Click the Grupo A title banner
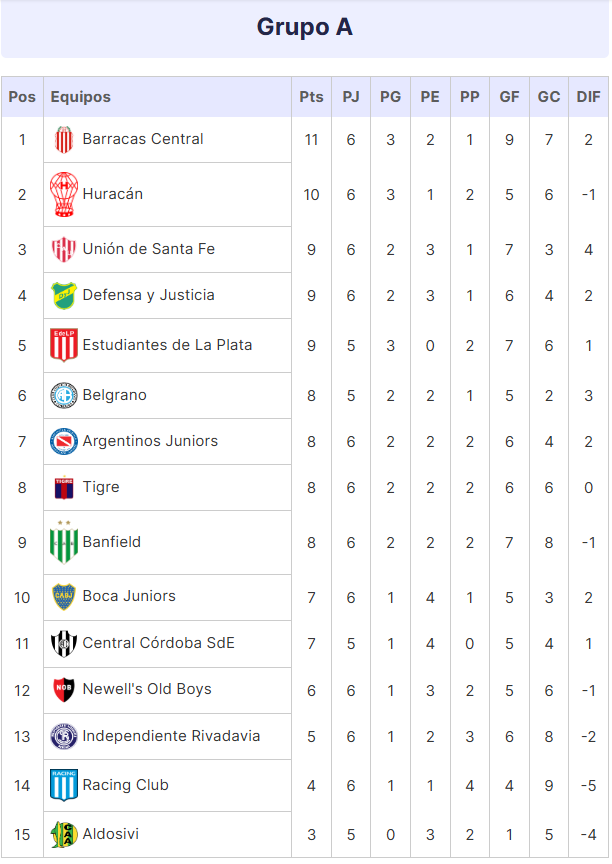612x864 pixels. (x=305, y=28)
